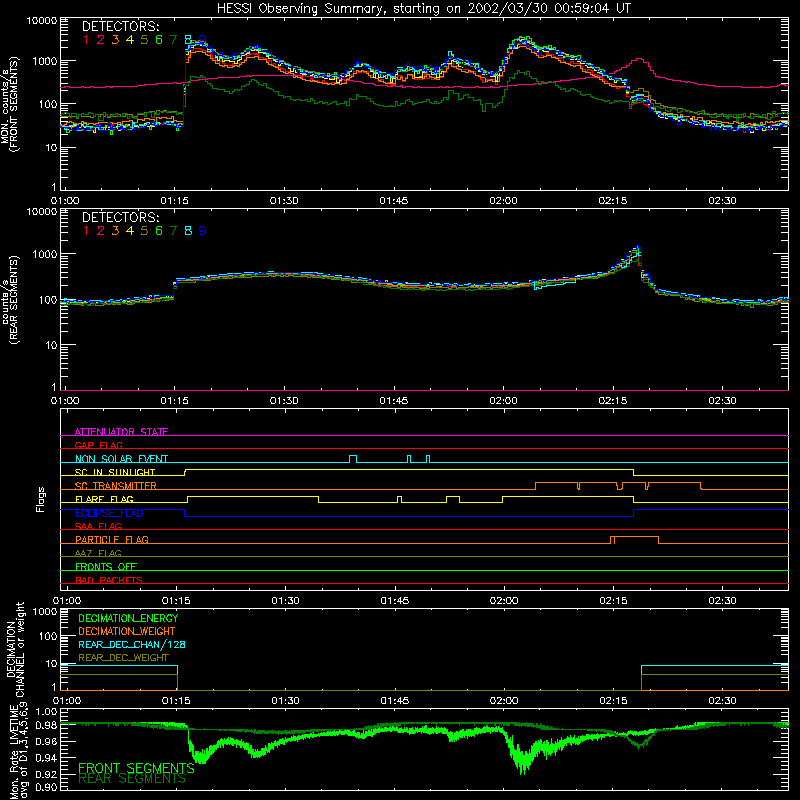The image size is (800, 800).
Task: Select cyan detector 8 in top panel legend
Action: [188, 40]
